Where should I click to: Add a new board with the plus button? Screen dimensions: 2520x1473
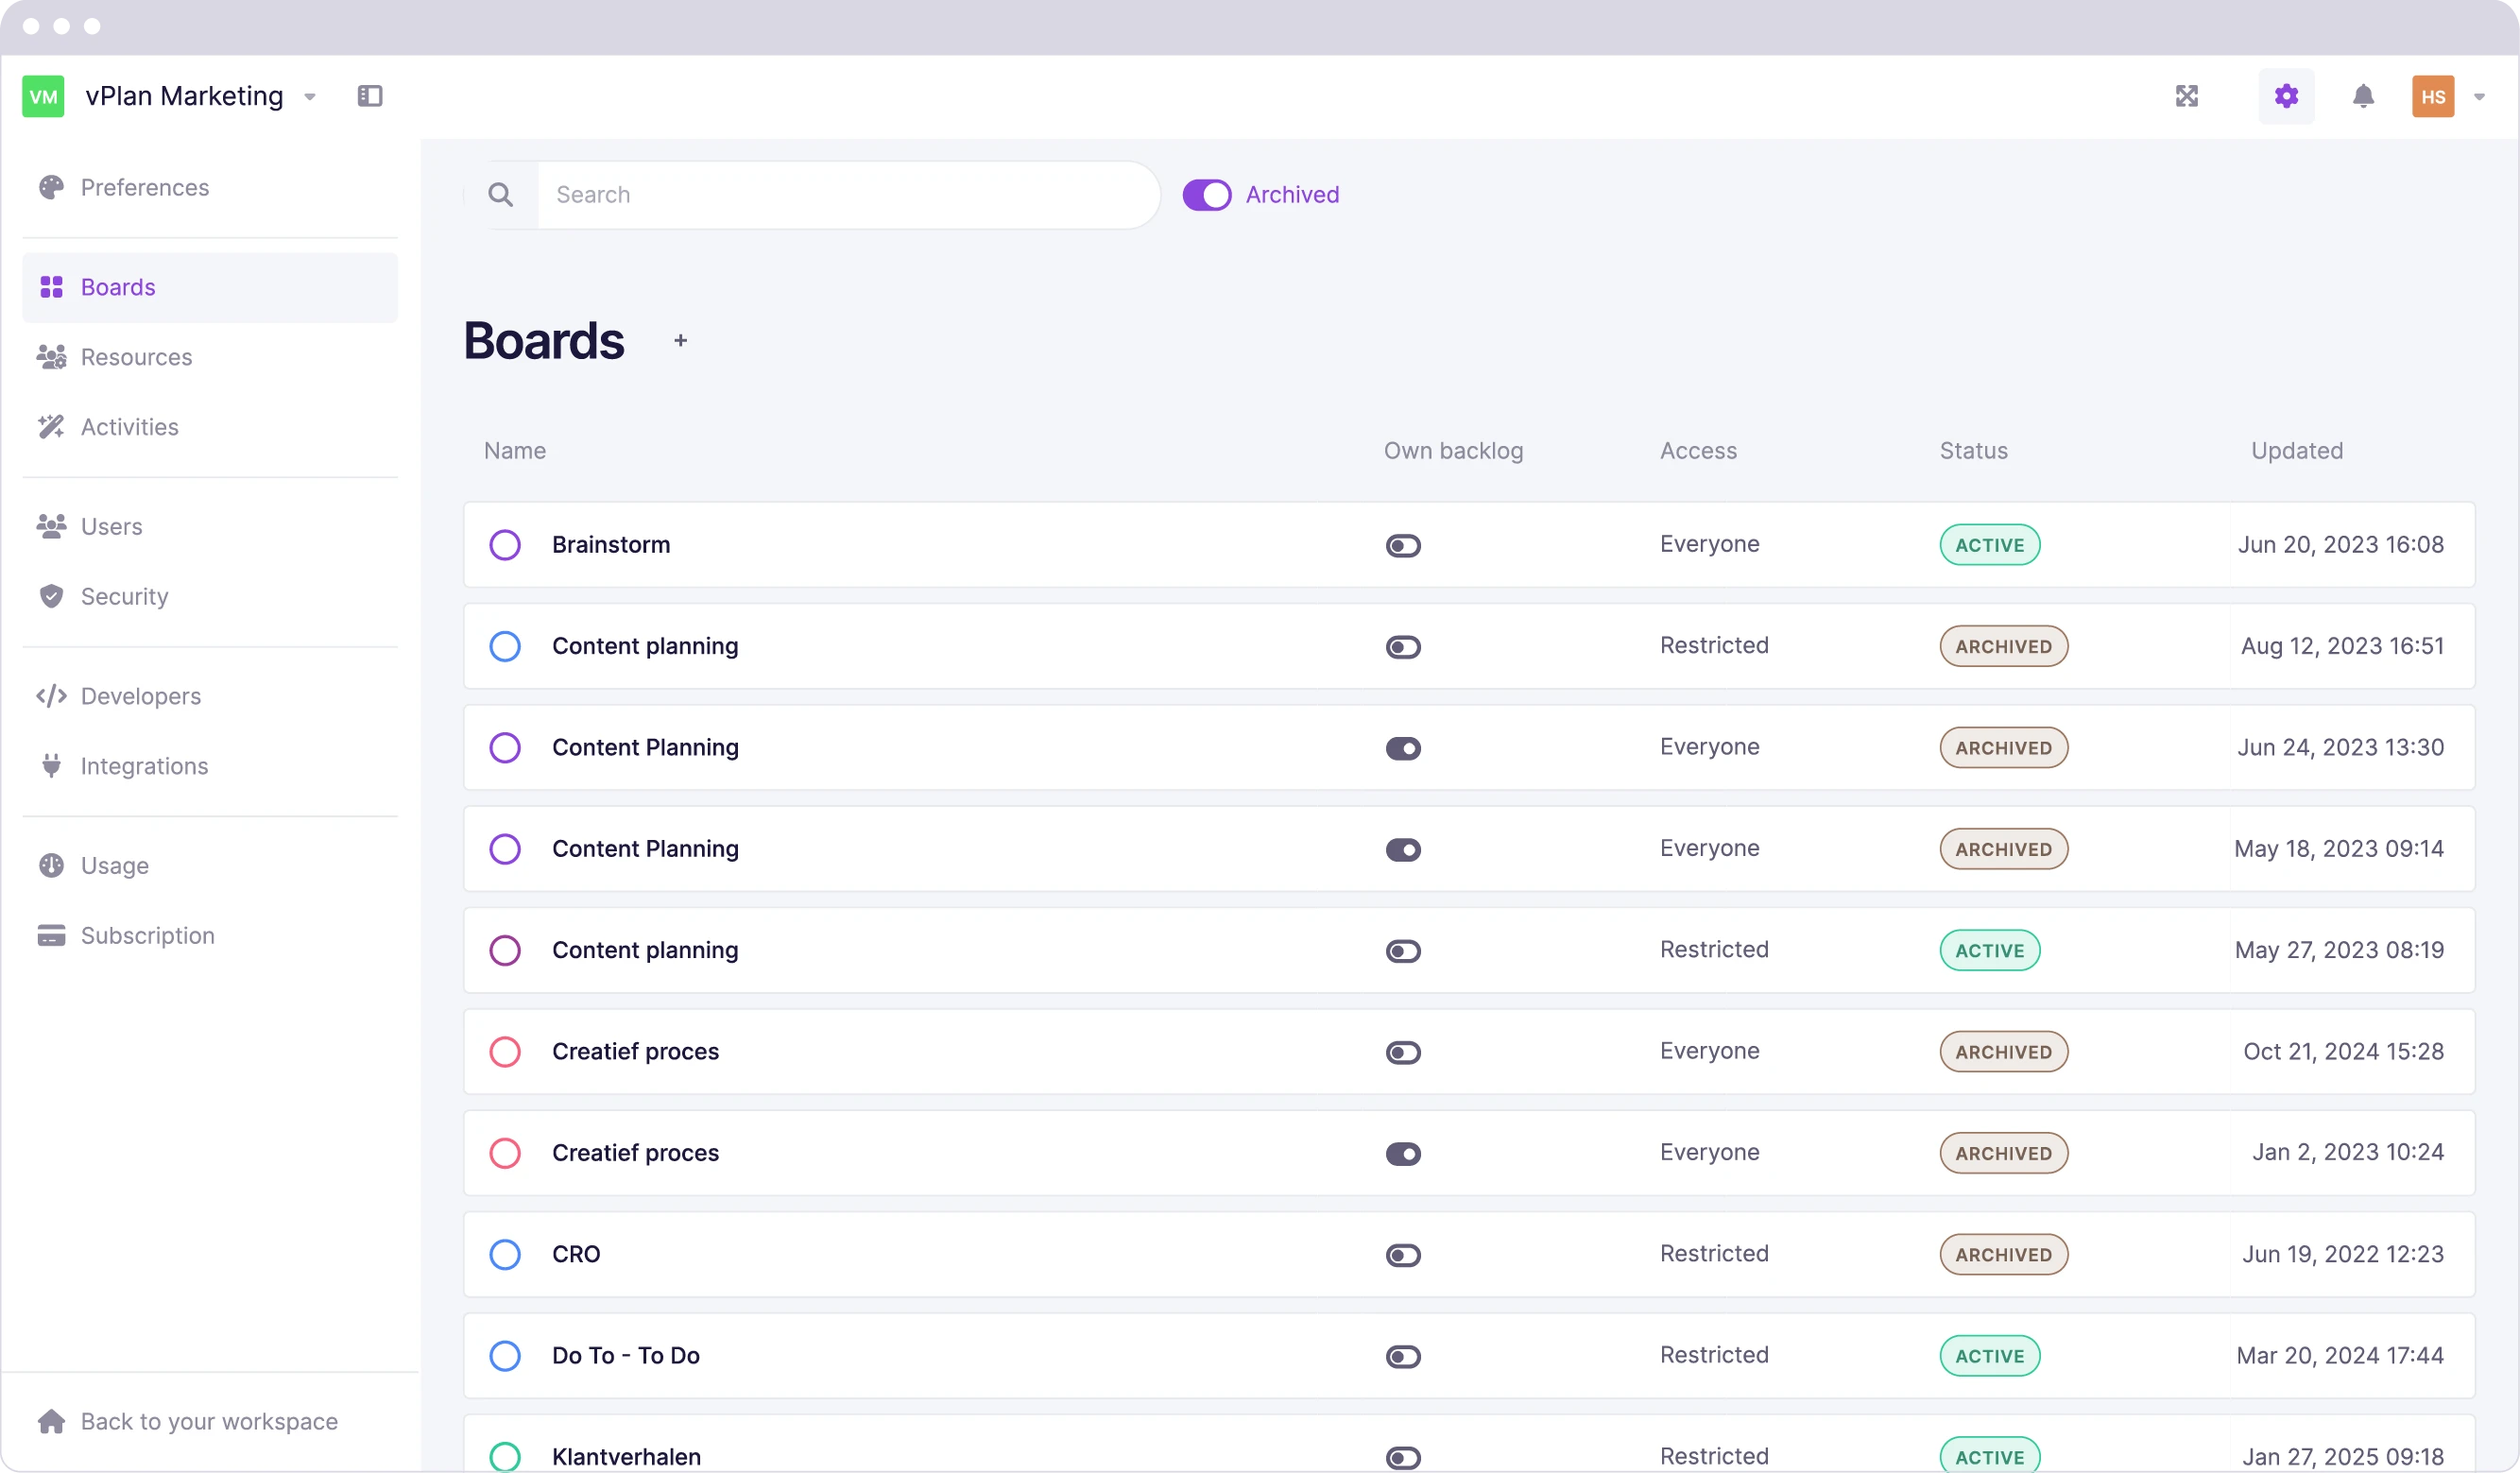(x=681, y=340)
